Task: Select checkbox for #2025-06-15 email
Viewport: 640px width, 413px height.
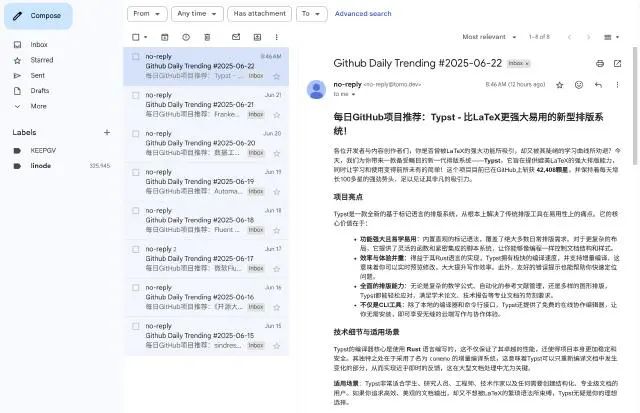Action: coord(136,326)
